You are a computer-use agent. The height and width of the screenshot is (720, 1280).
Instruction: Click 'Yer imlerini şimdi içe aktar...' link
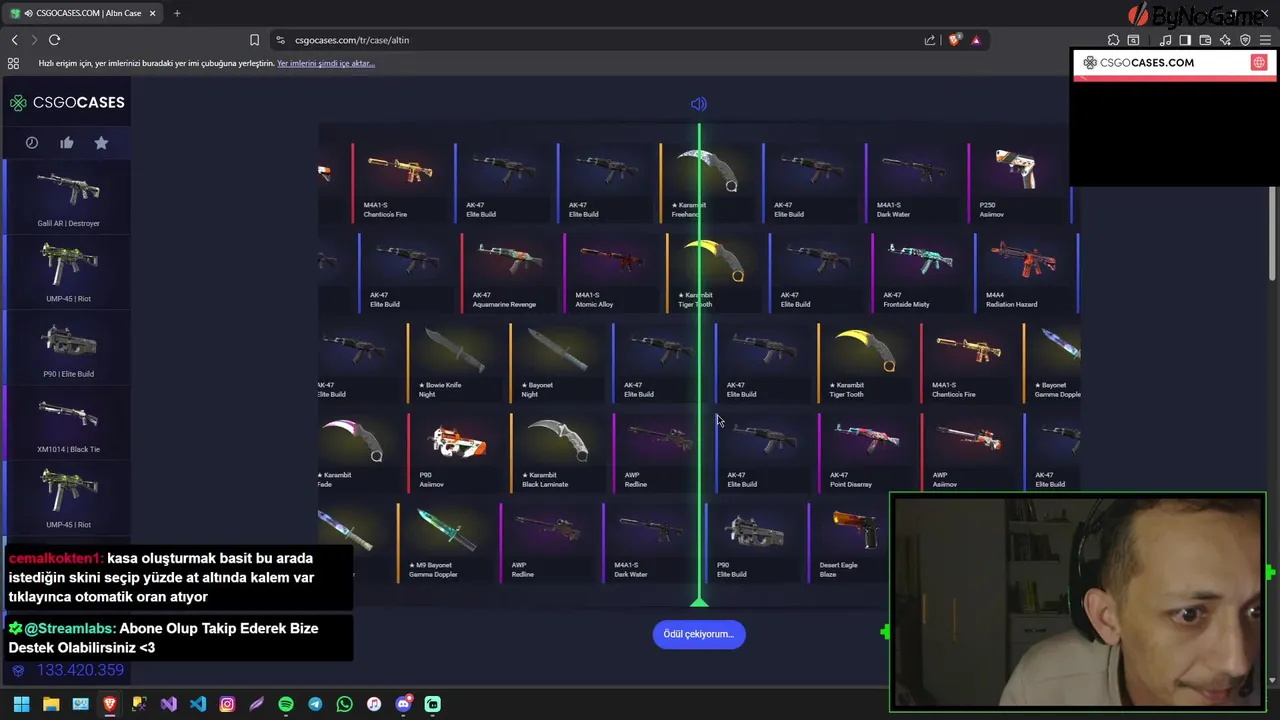[x=326, y=63]
